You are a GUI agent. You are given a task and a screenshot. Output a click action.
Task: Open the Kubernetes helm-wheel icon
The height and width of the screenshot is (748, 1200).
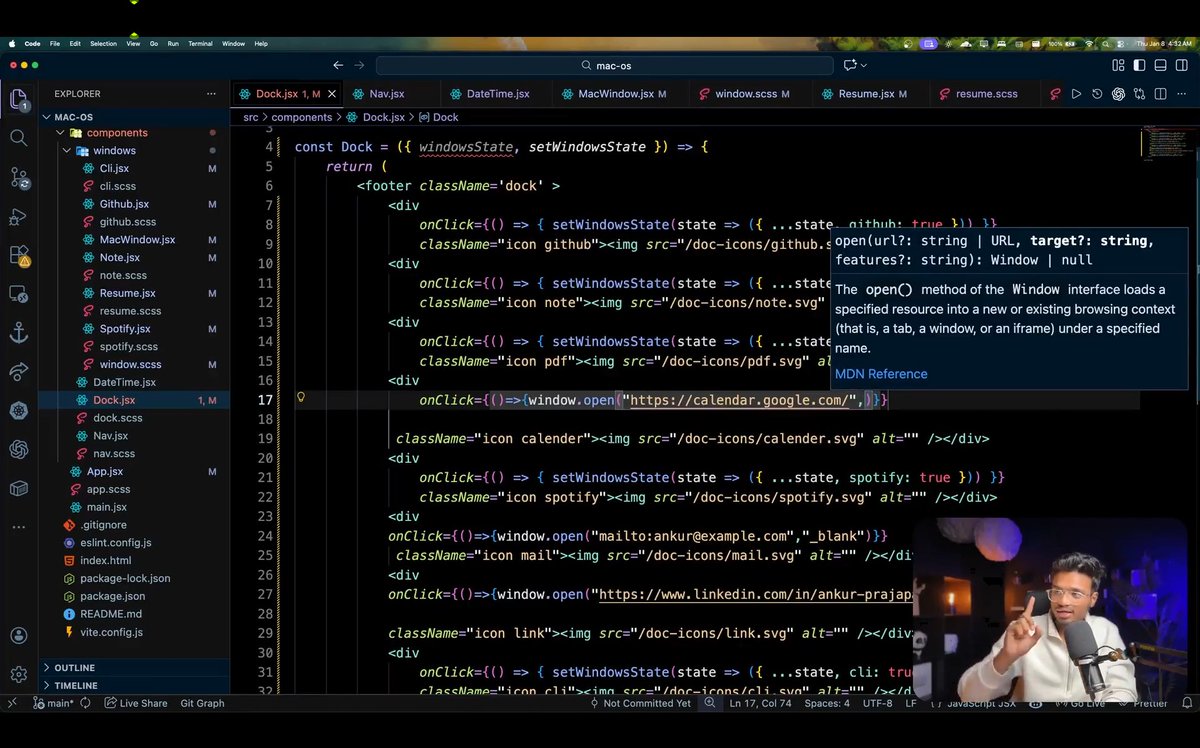[18, 410]
